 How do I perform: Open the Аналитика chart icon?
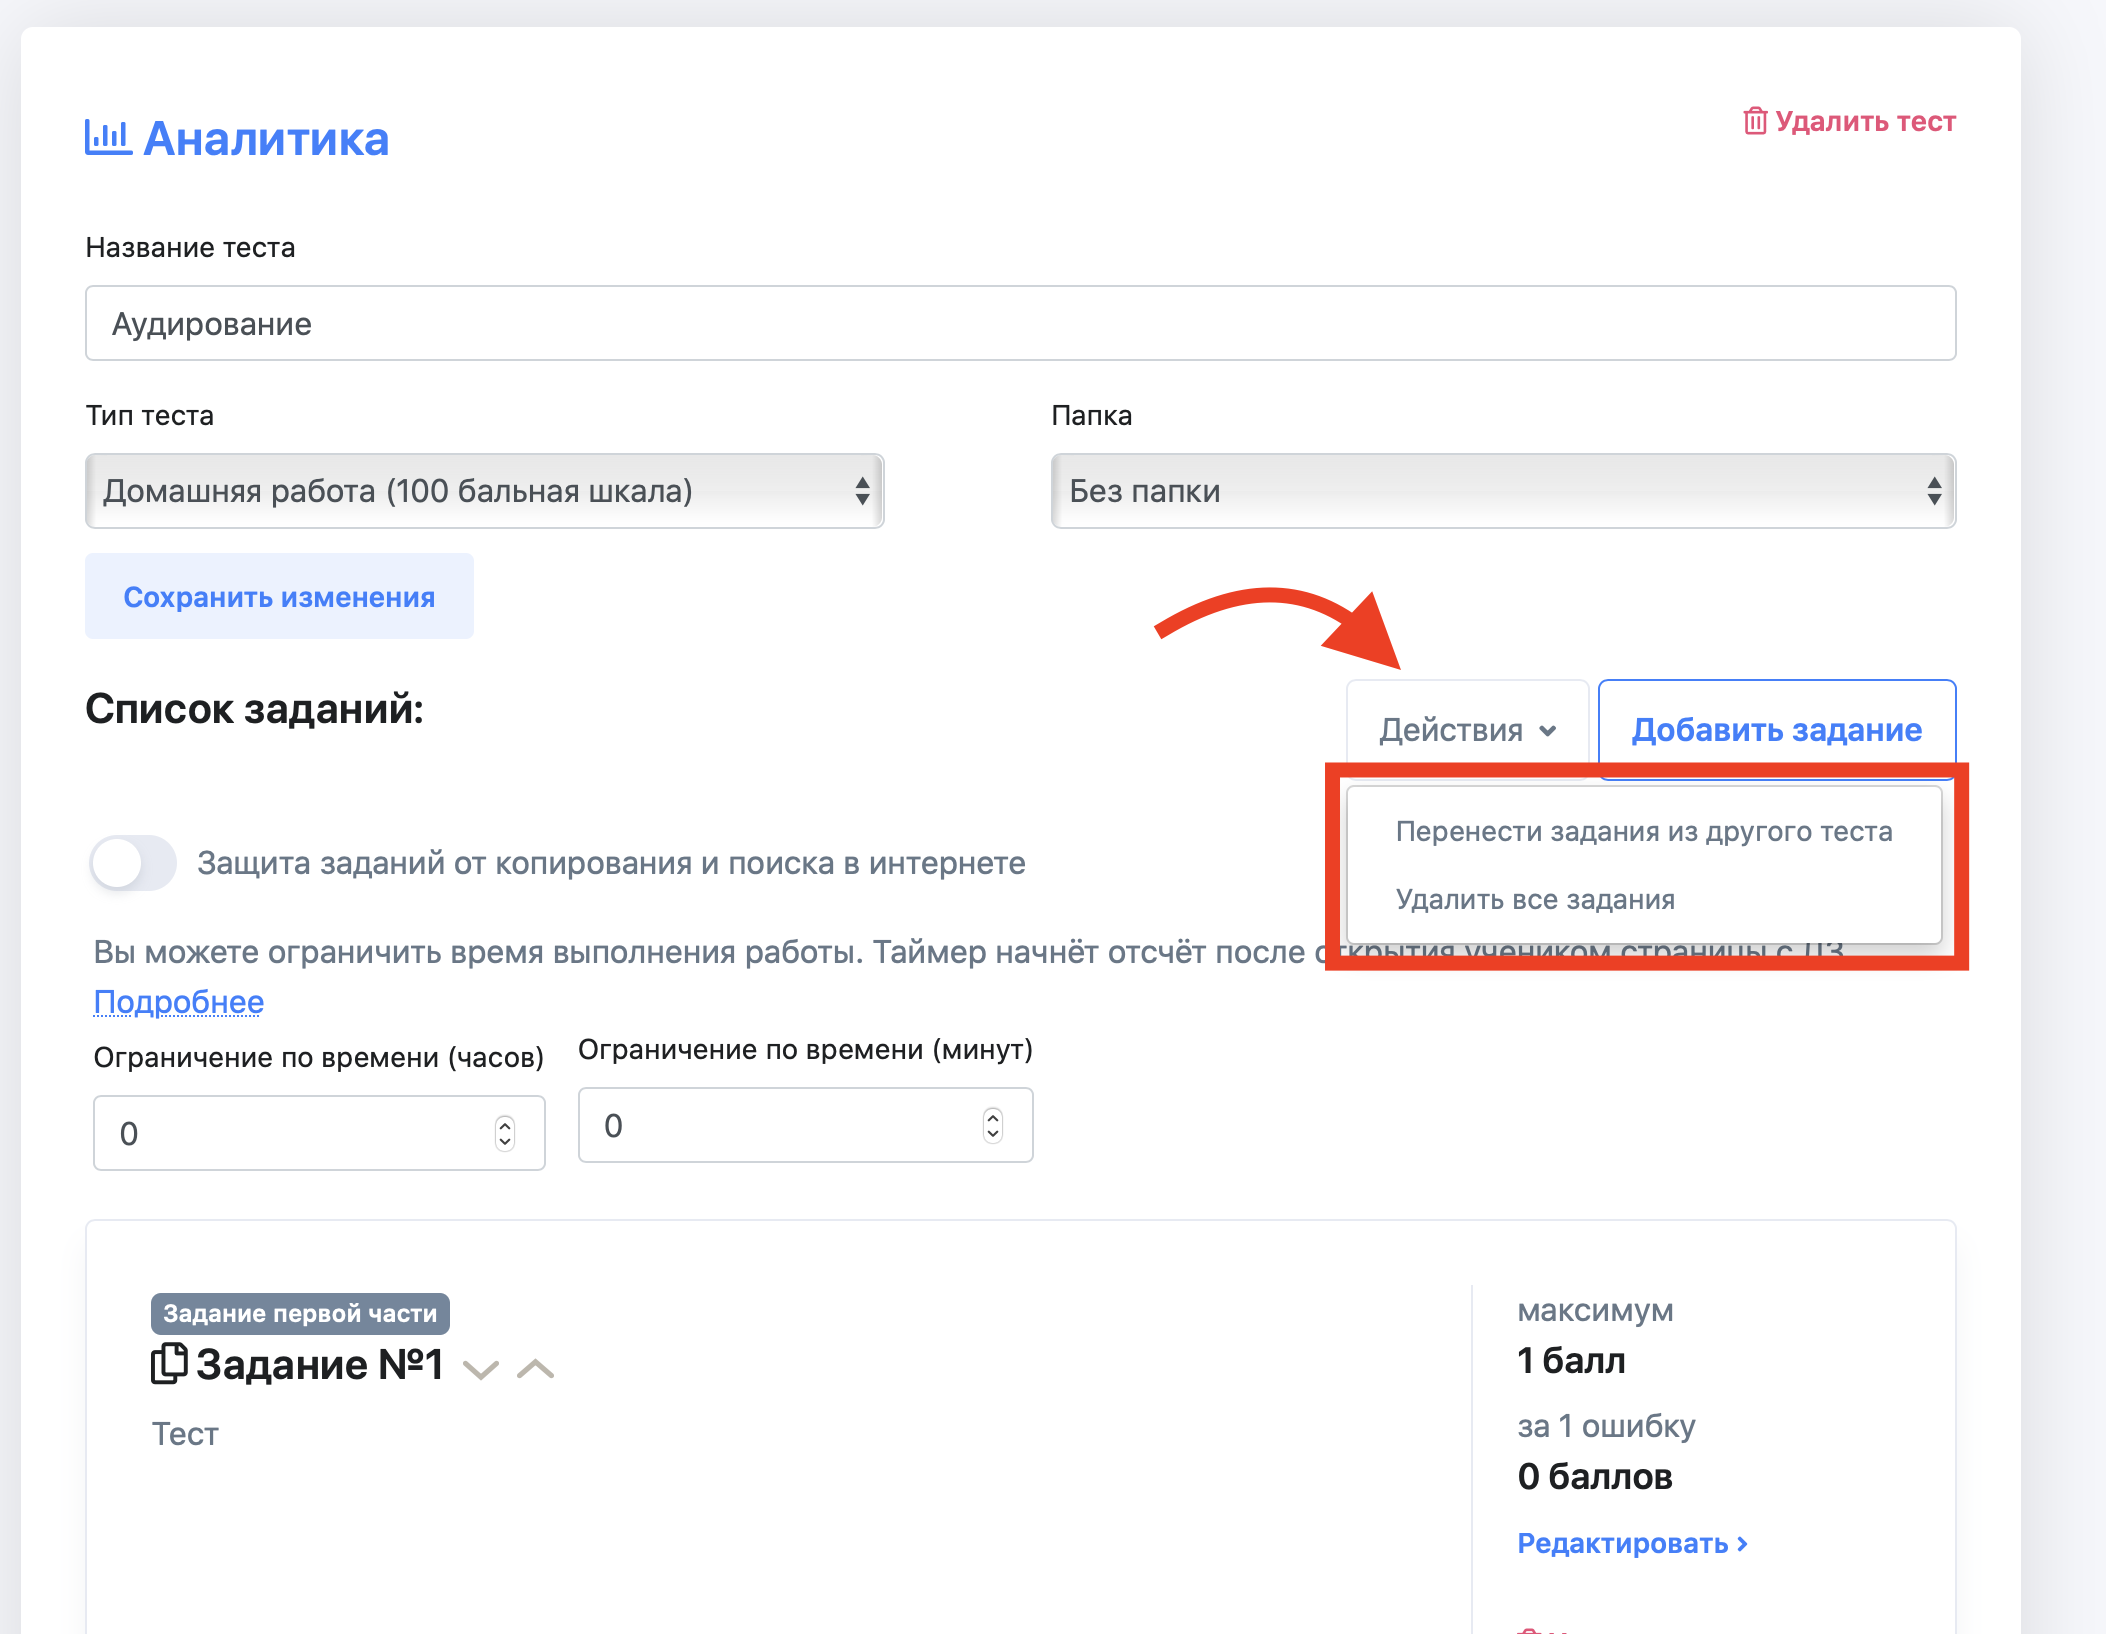[x=108, y=137]
